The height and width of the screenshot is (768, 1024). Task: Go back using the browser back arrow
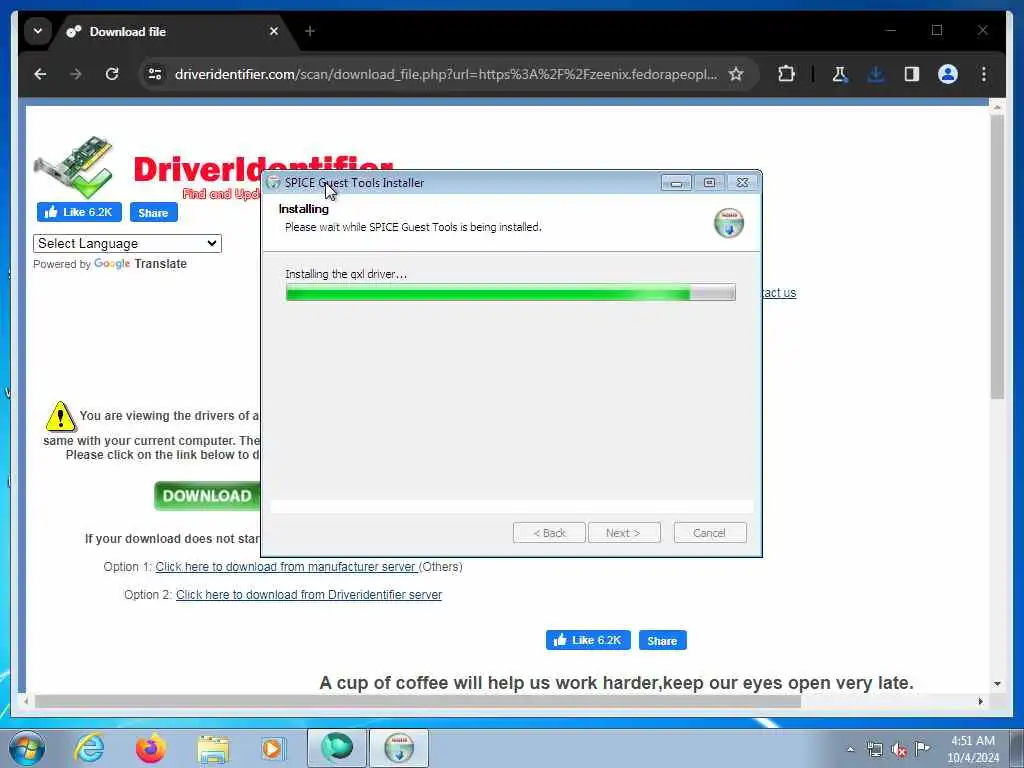pos(40,74)
